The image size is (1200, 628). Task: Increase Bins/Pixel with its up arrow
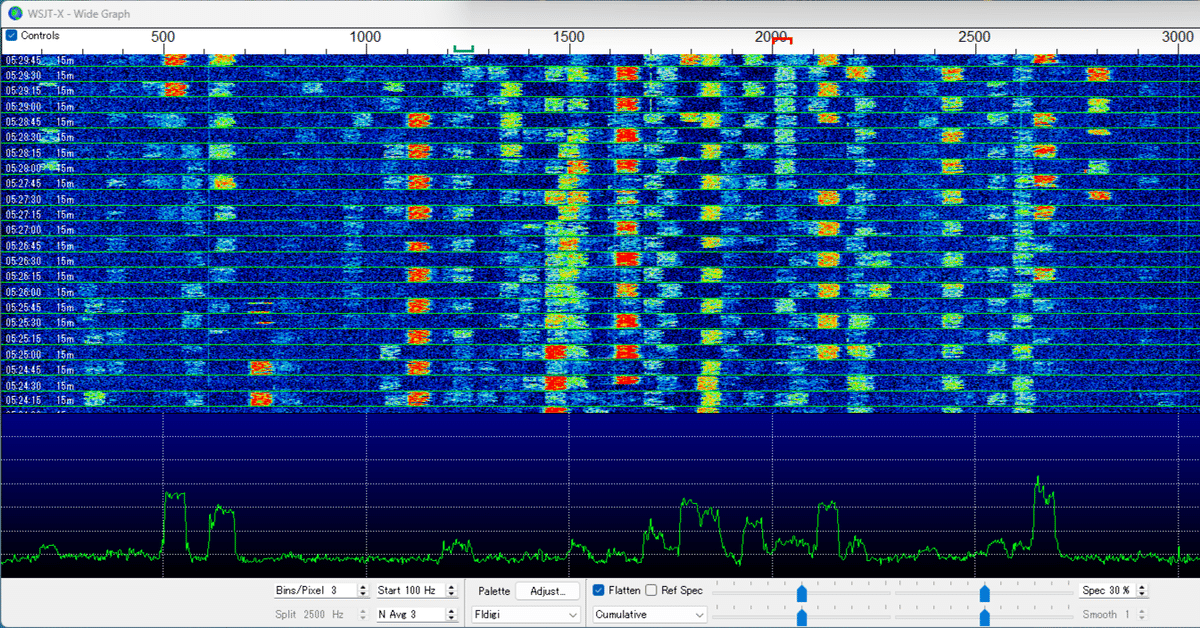coord(363,587)
